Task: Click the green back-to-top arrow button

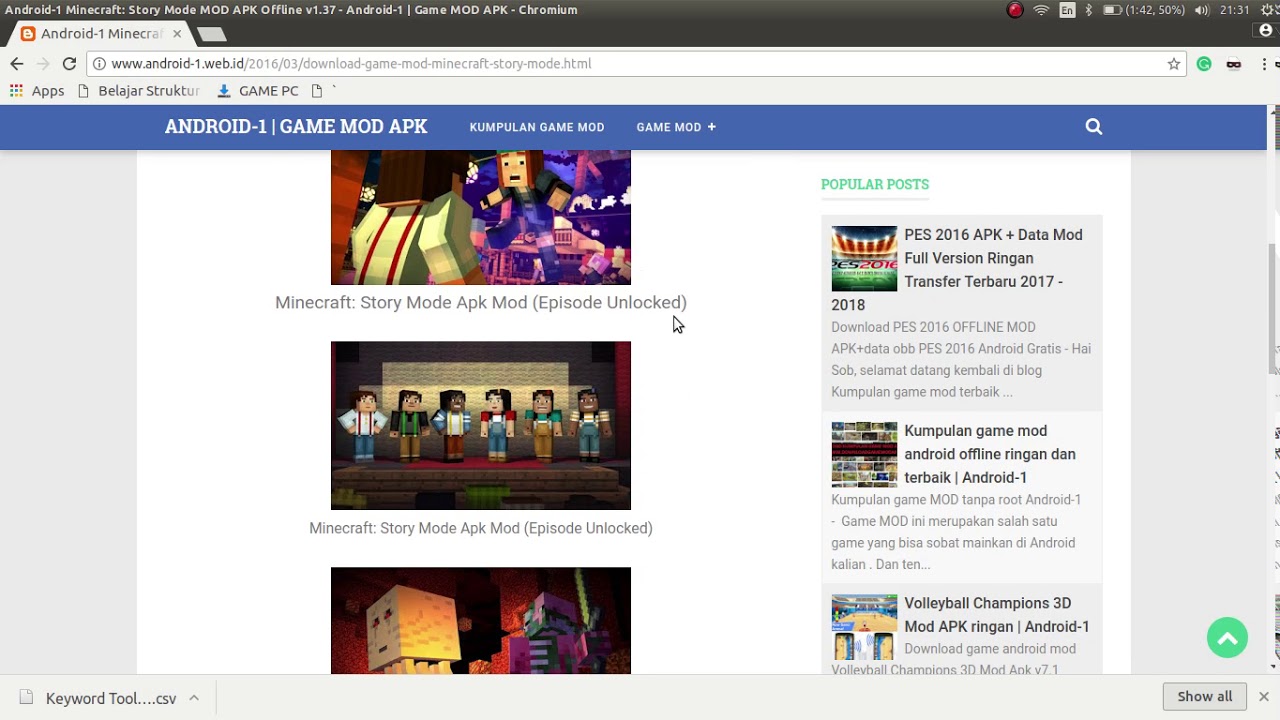Action: pyautogui.click(x=1227, y=637)
